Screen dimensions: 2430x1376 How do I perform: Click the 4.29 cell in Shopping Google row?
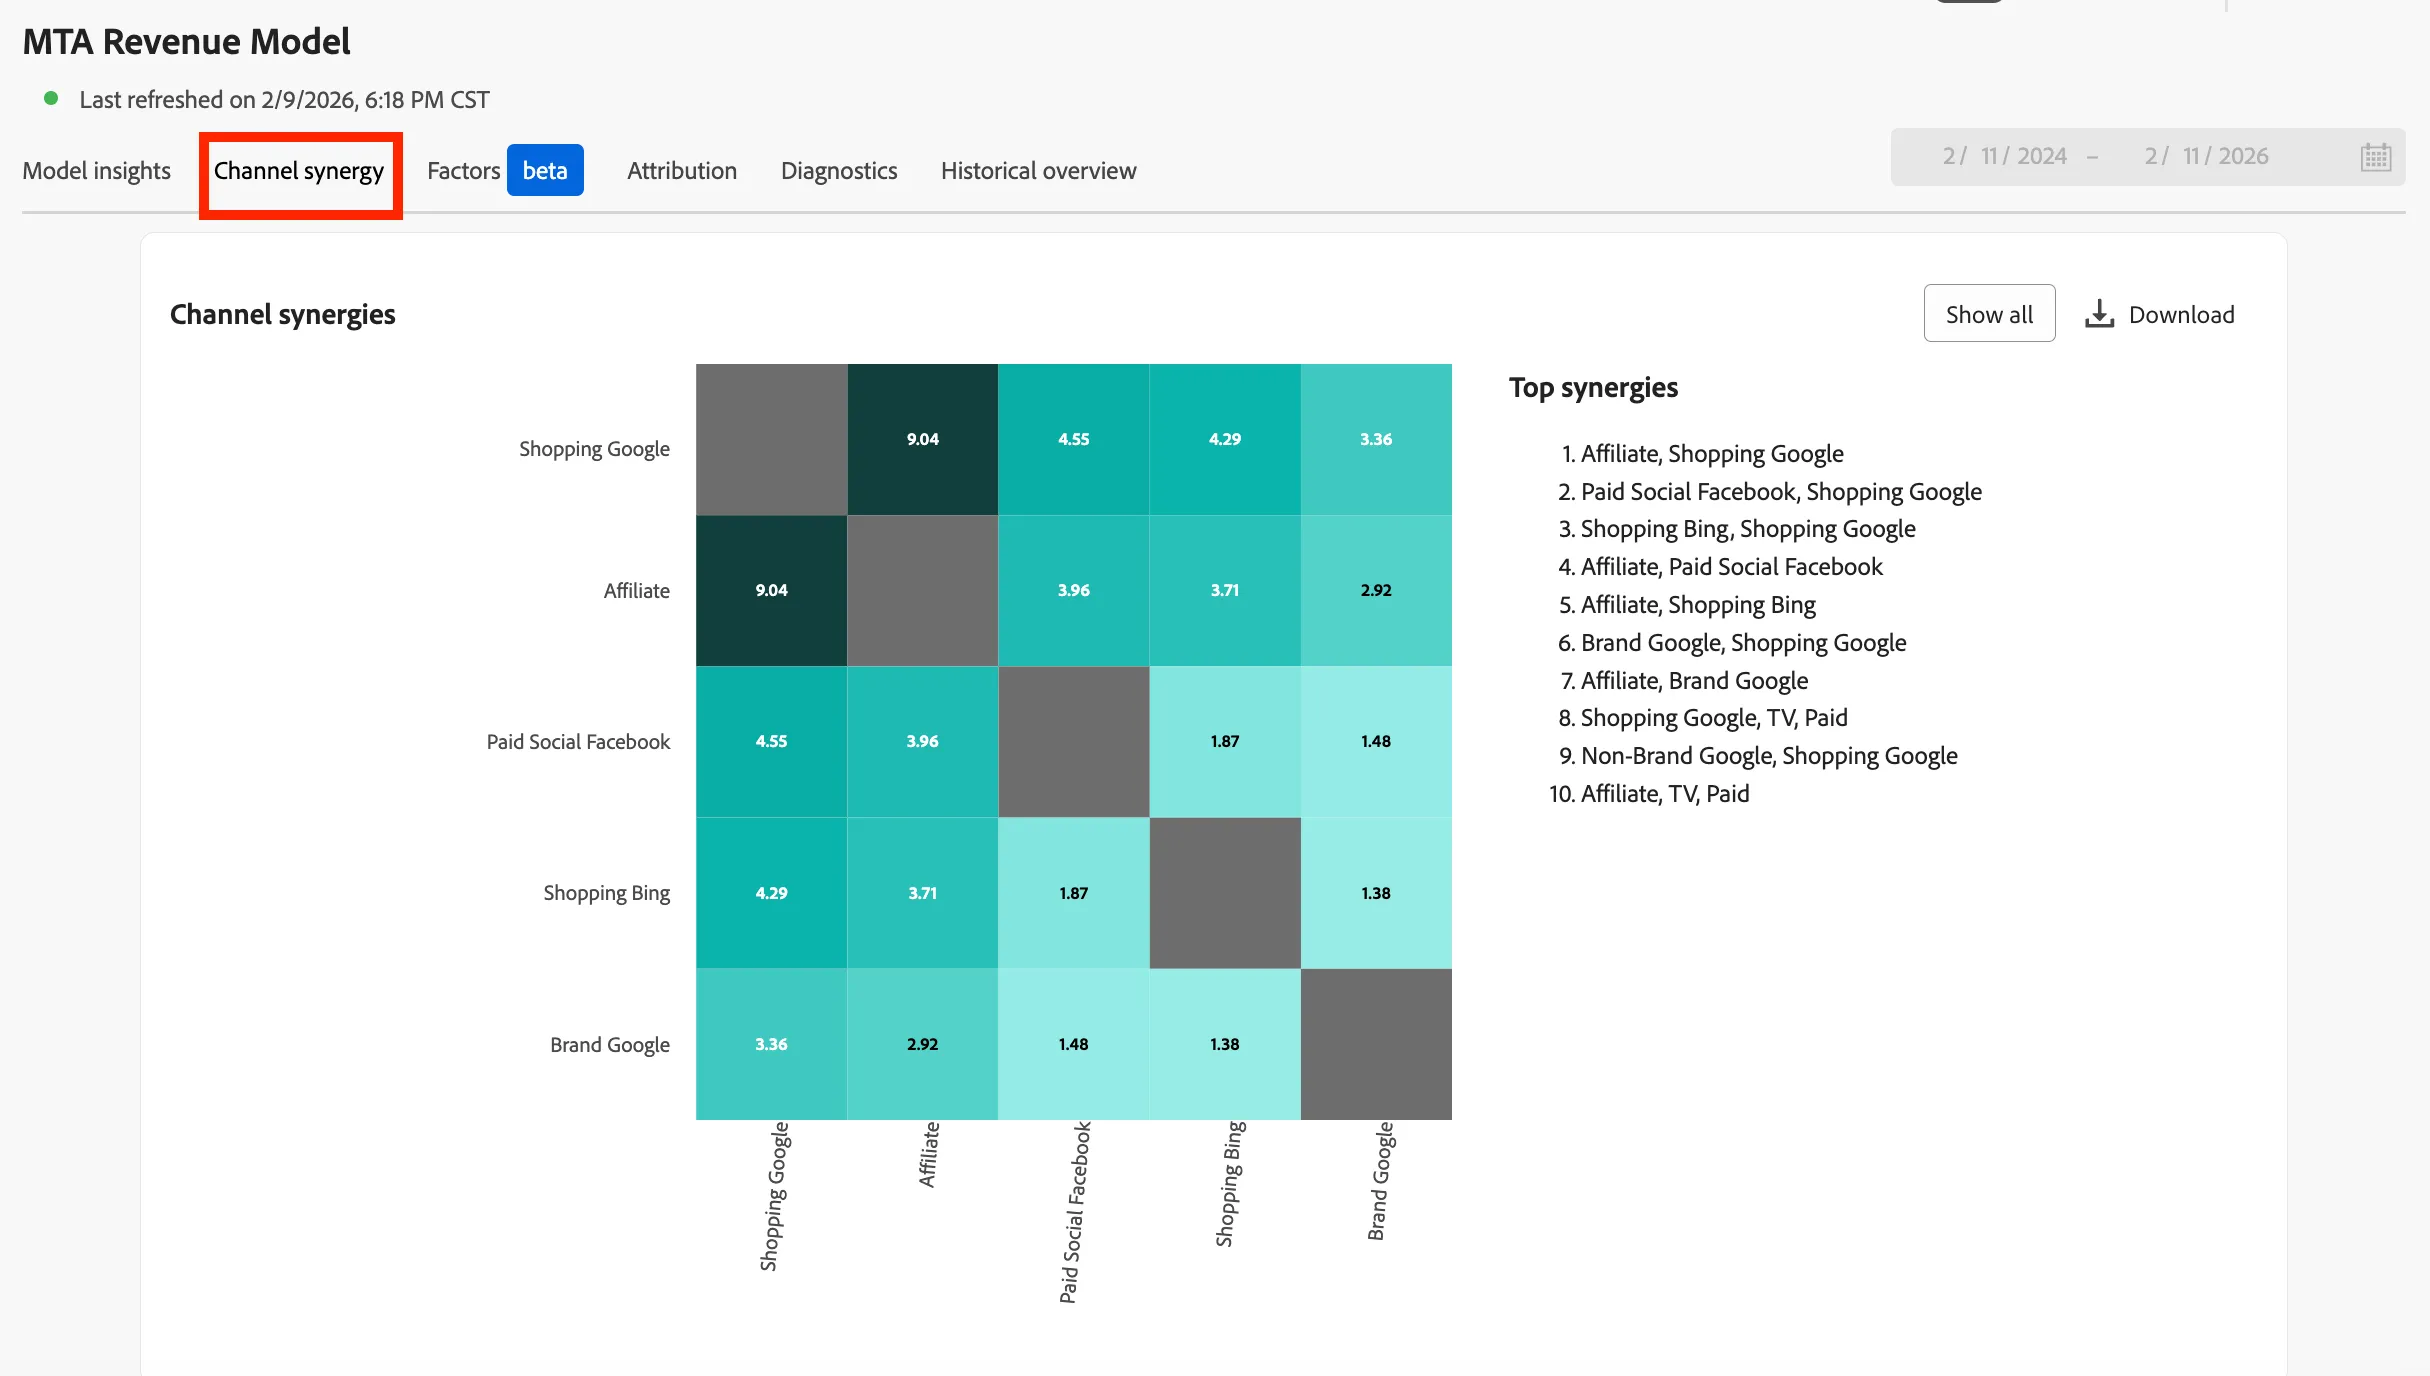(1225, 439)
